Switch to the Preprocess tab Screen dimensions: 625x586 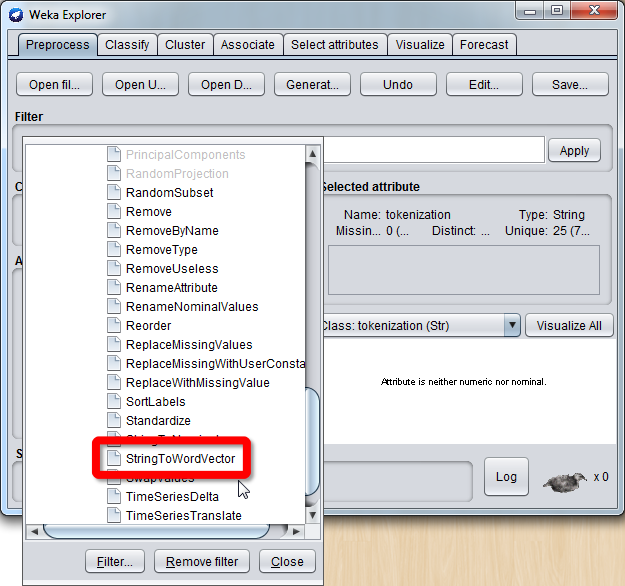pos(57,45)
